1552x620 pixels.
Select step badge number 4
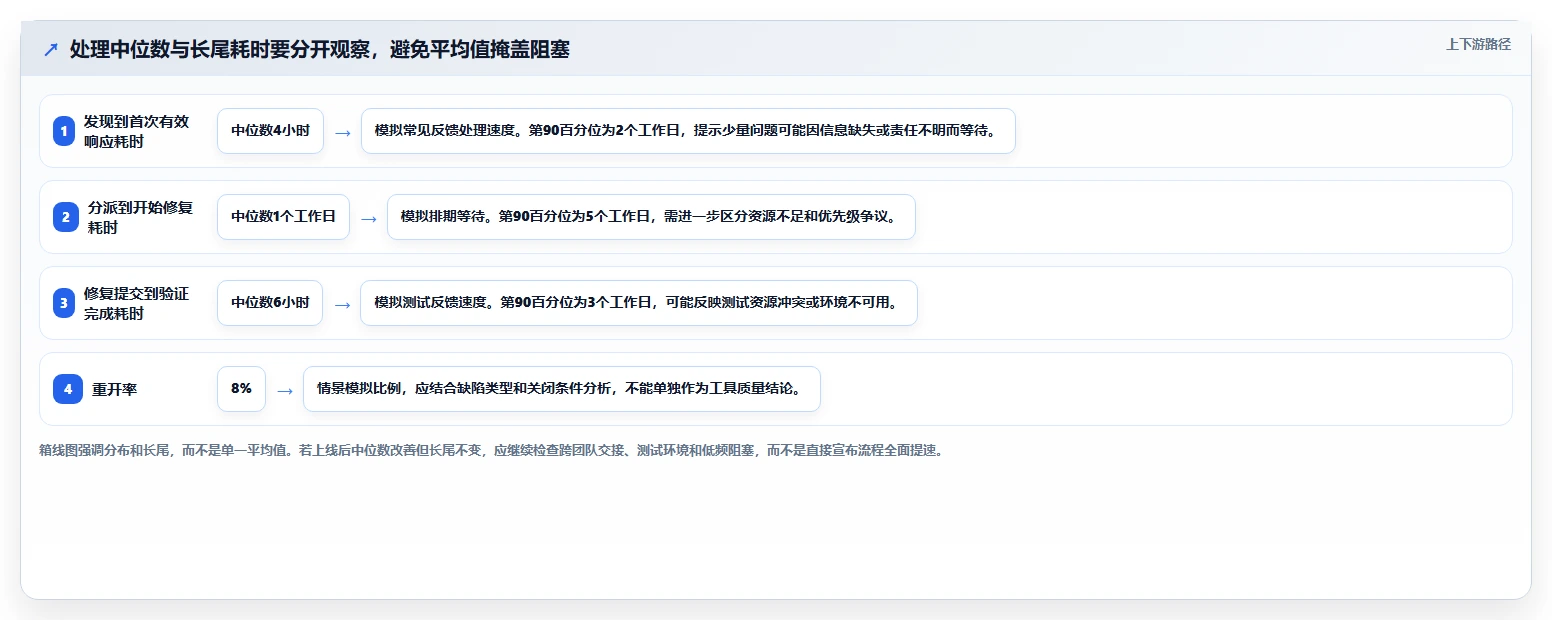coord(68,389)
